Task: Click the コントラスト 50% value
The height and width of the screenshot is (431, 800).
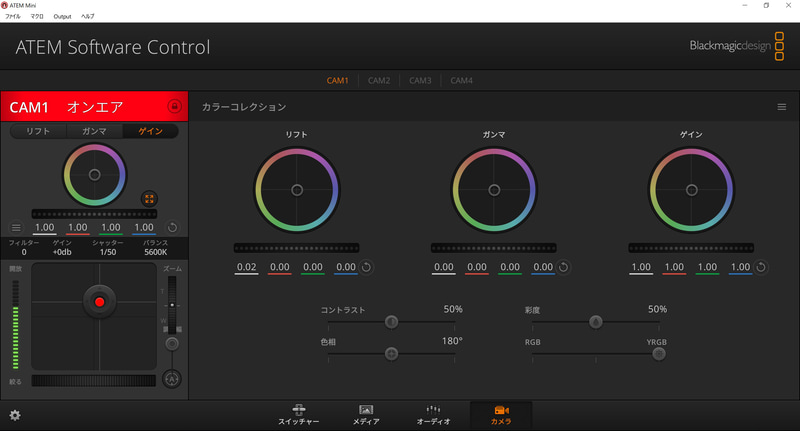Action: point(453,309)
